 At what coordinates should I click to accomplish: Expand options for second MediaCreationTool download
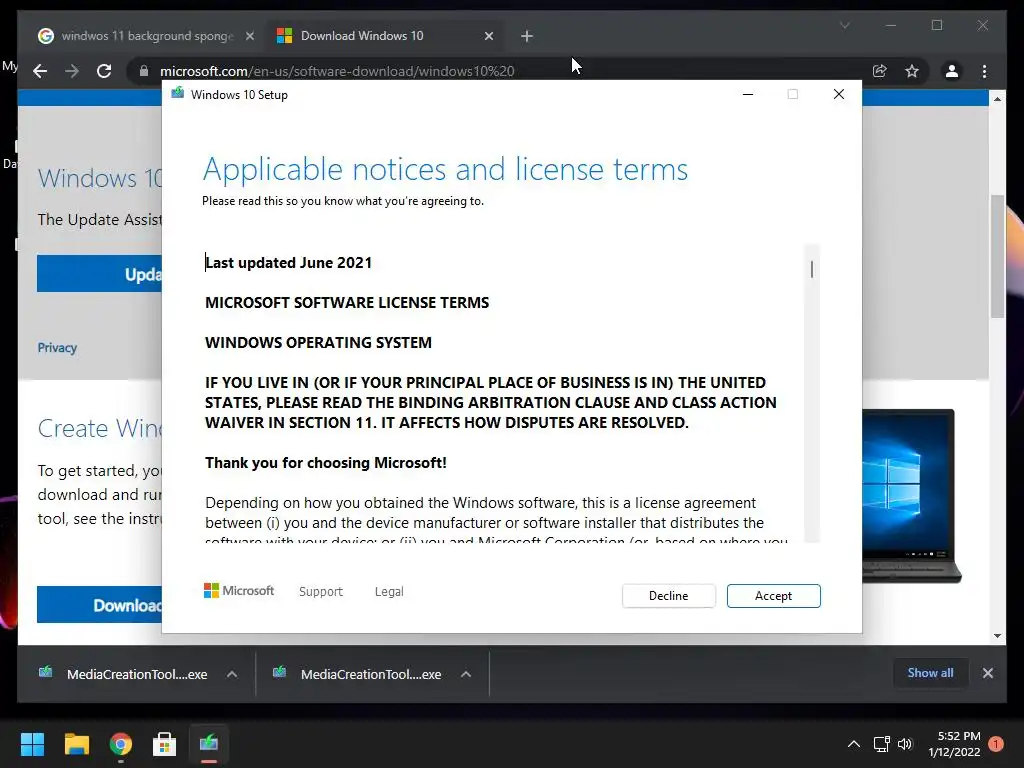pyautogui.click(x=466, y=674)
